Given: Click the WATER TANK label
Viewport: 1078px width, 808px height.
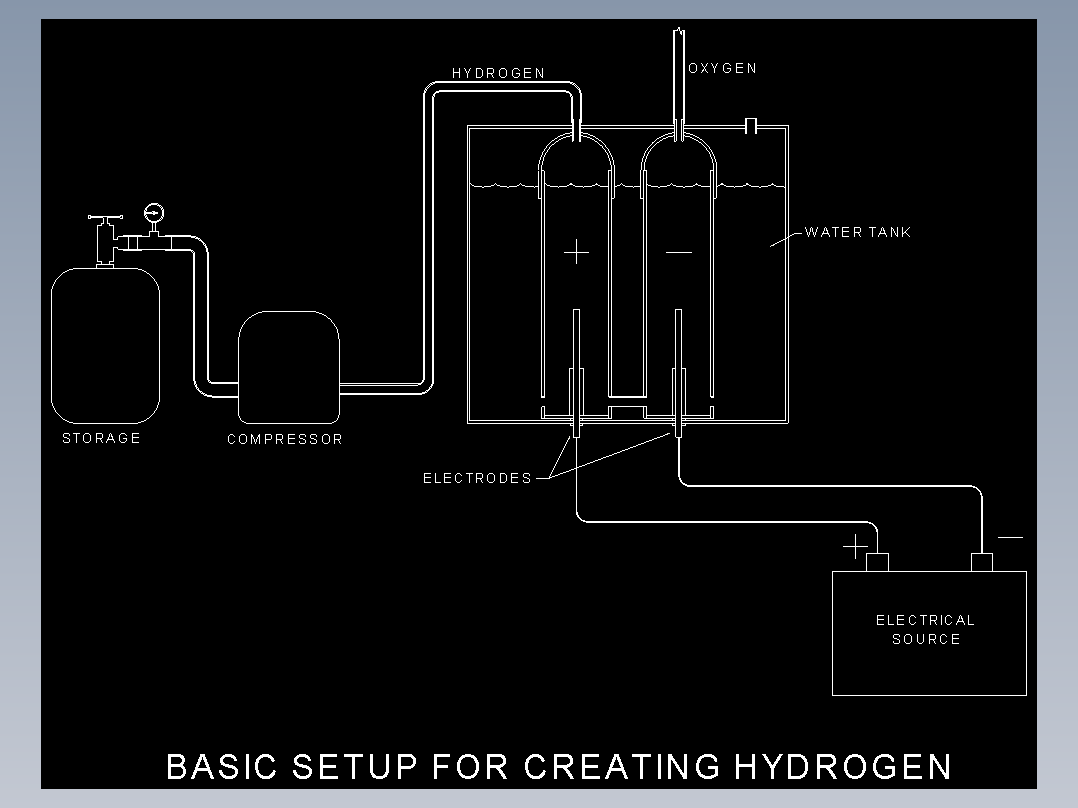Looking at the screenshot, I should tap(858, 232).
